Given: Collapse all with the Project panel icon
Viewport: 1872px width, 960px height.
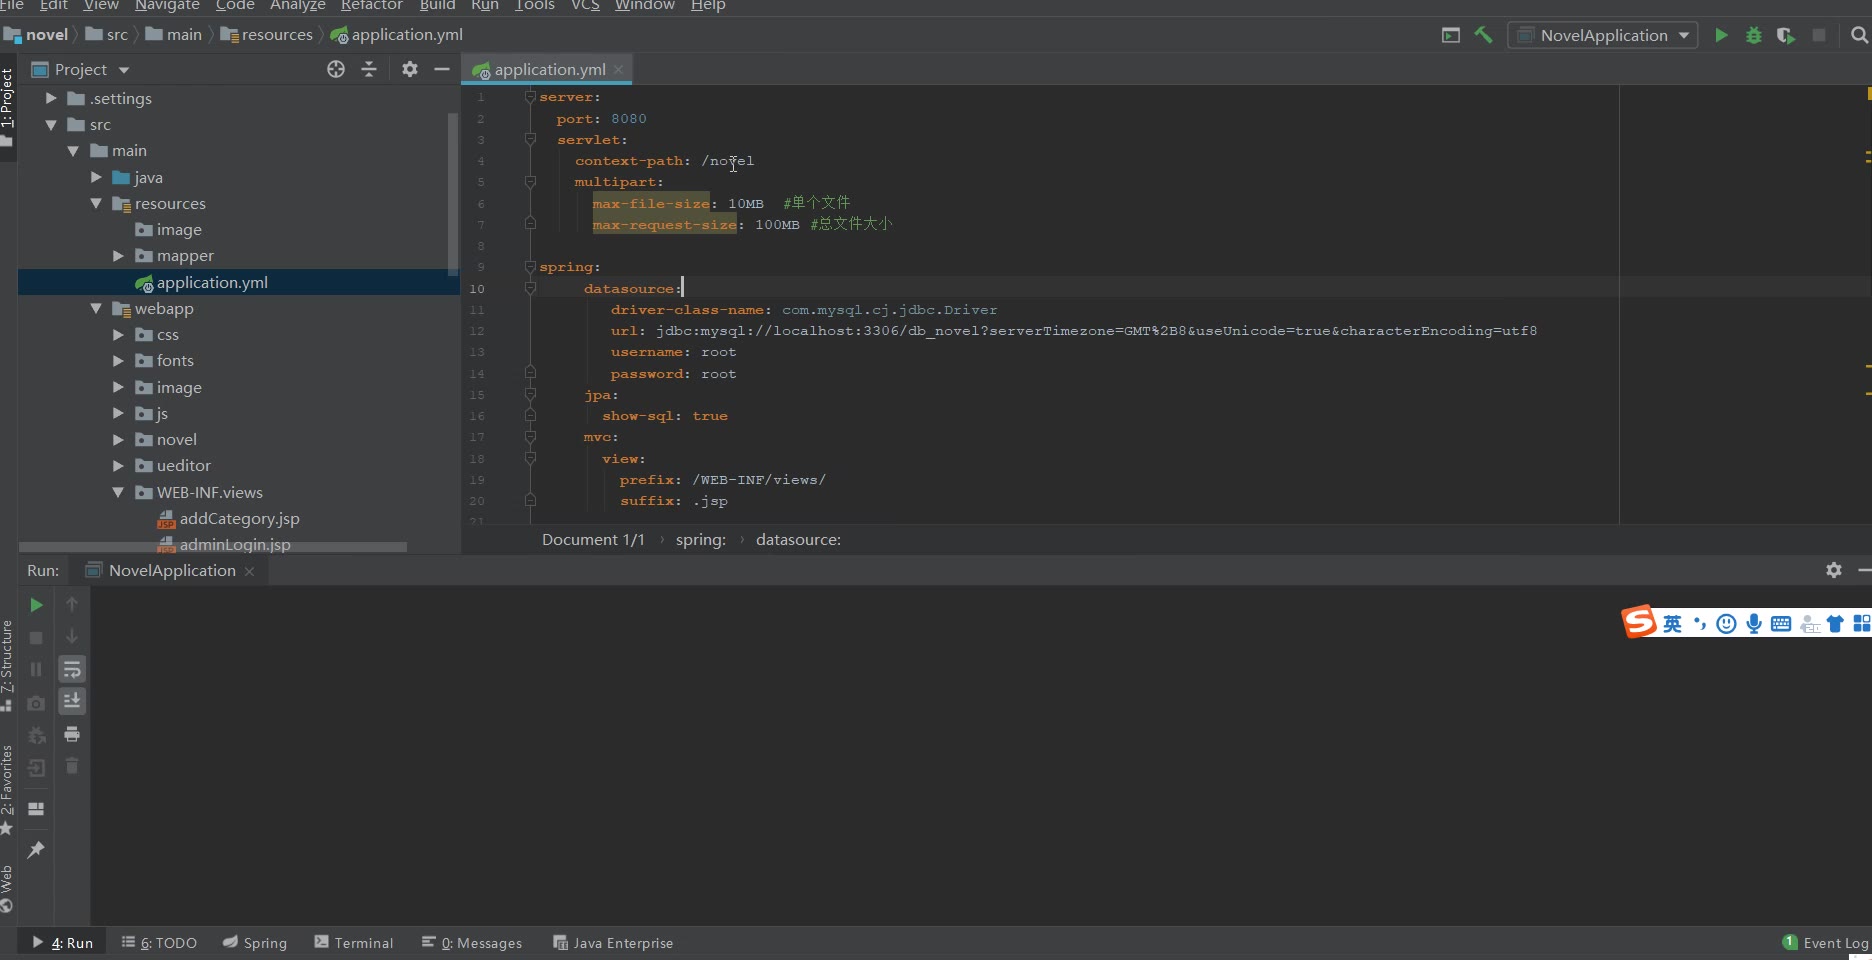Looking at the screenshot, I should click(369, 69).
